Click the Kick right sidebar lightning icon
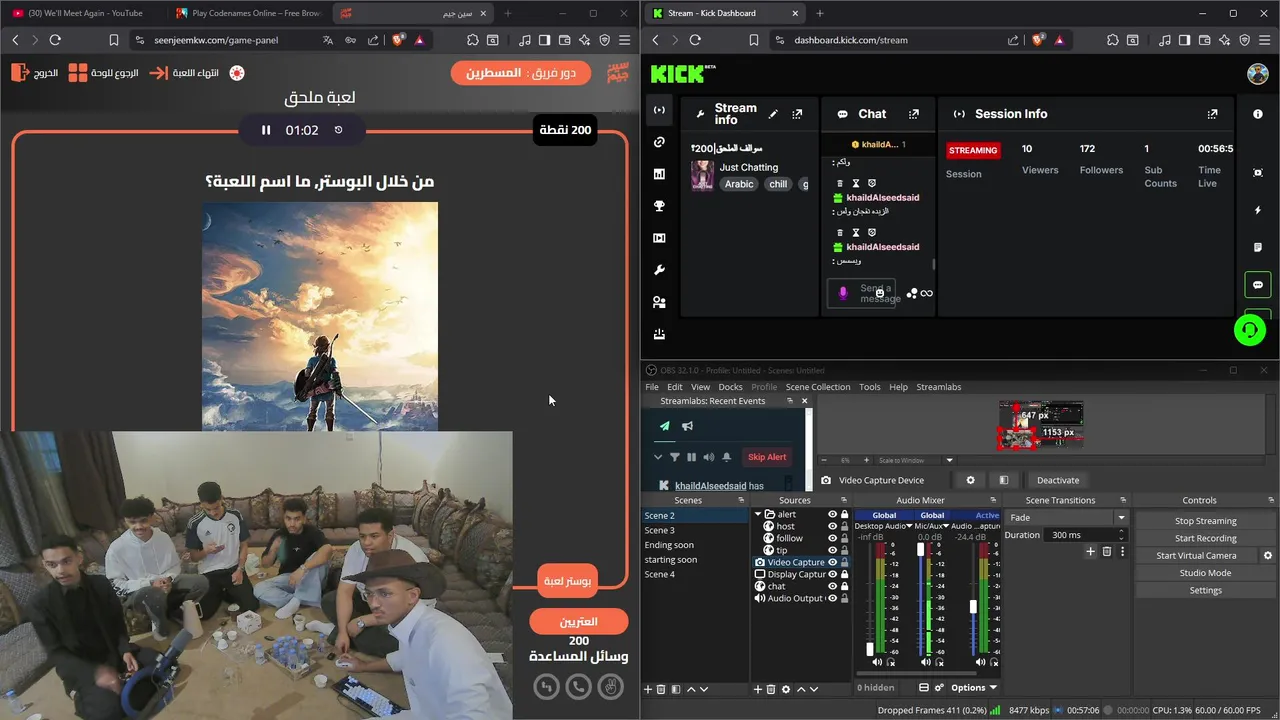This screenshot has height=720, width=1280. pos(1258,211)
